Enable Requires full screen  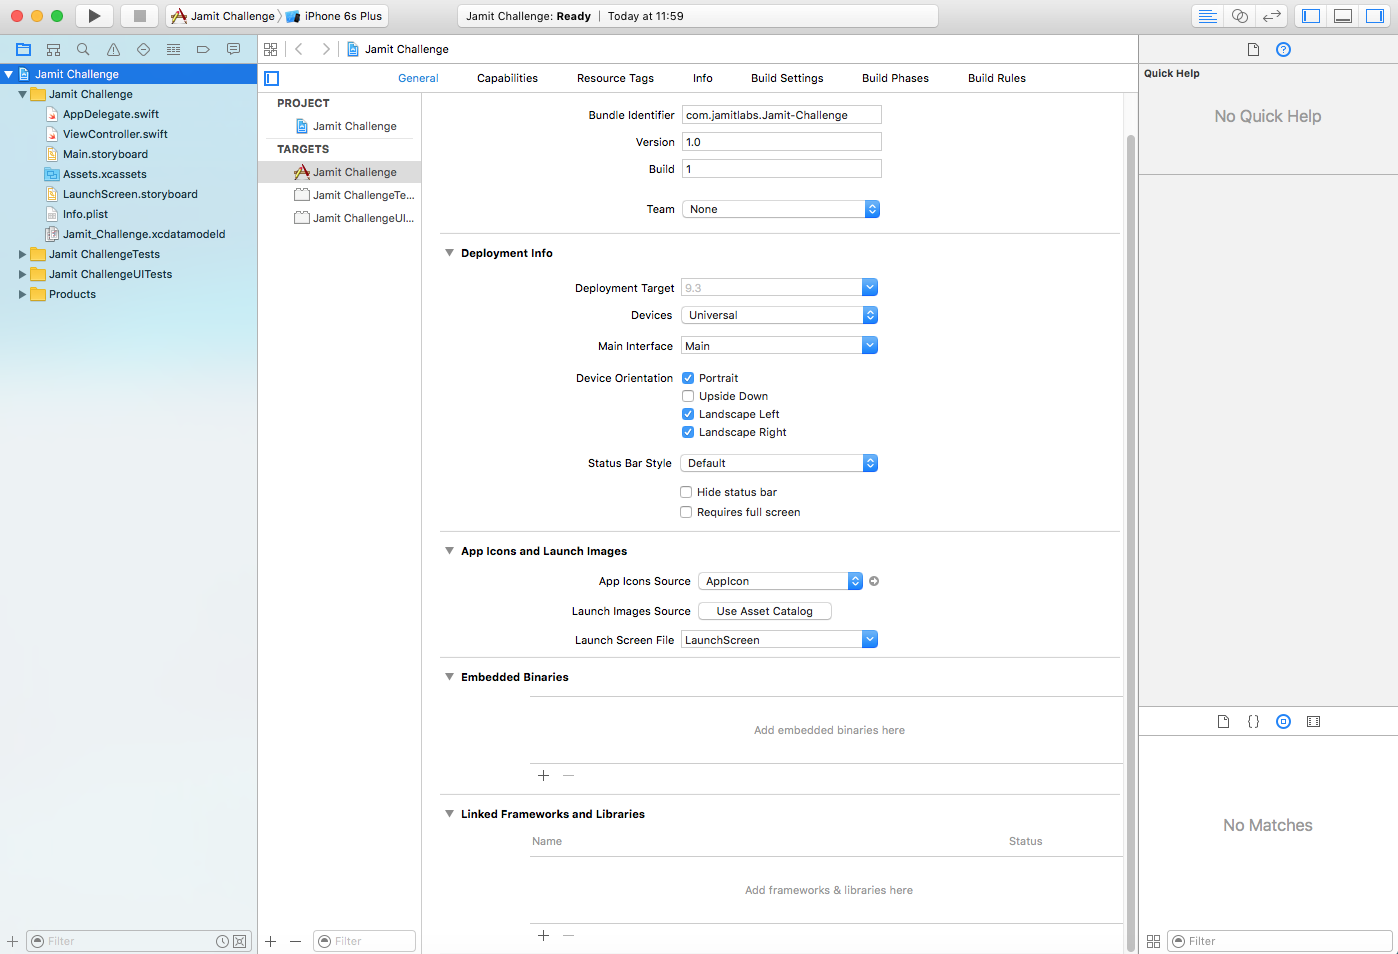(x=686, y=512)
